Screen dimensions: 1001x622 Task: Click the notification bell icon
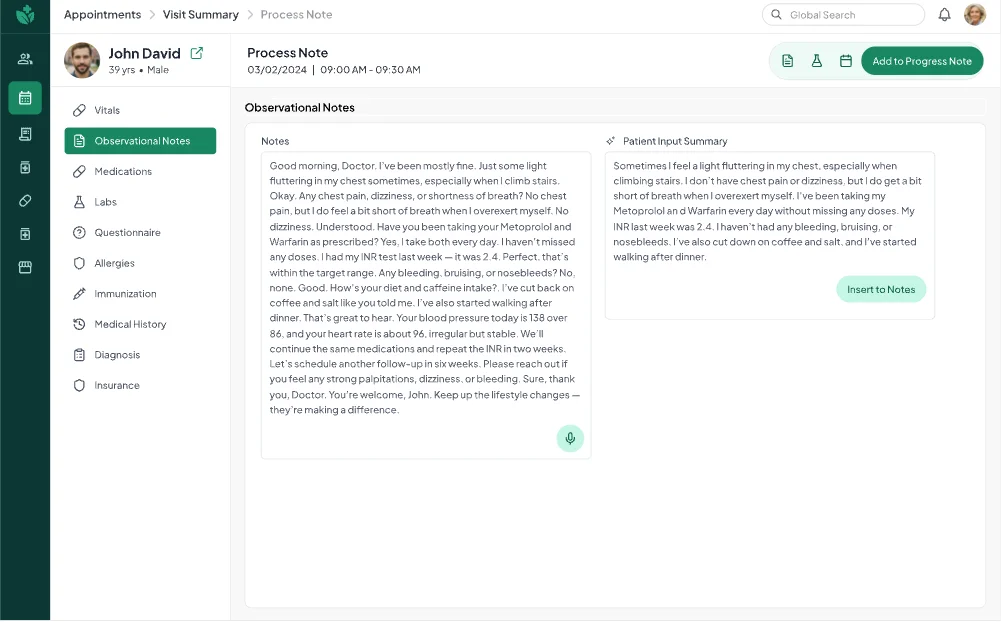coord(944,14)
